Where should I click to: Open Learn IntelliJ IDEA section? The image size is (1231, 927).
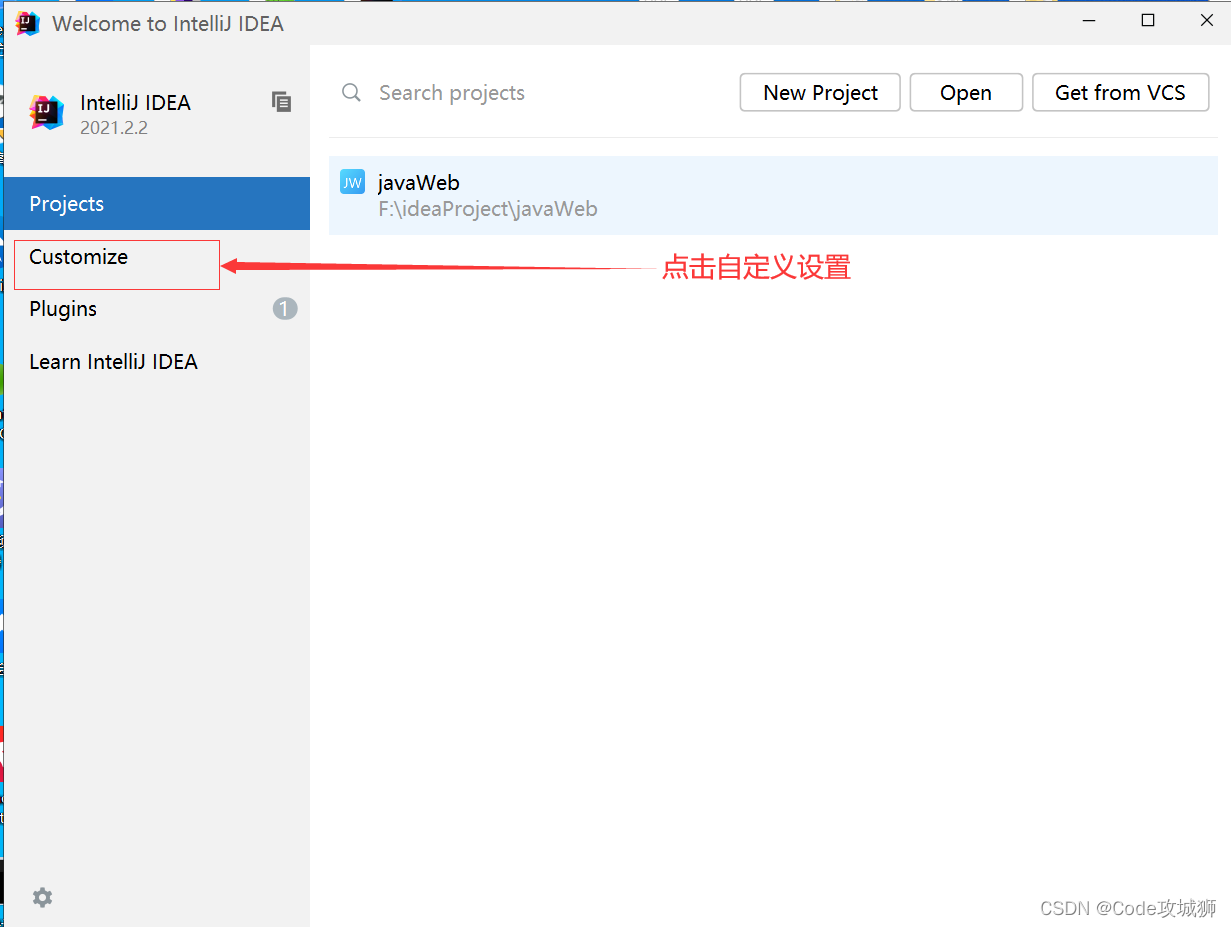click(x=157, y=362)
